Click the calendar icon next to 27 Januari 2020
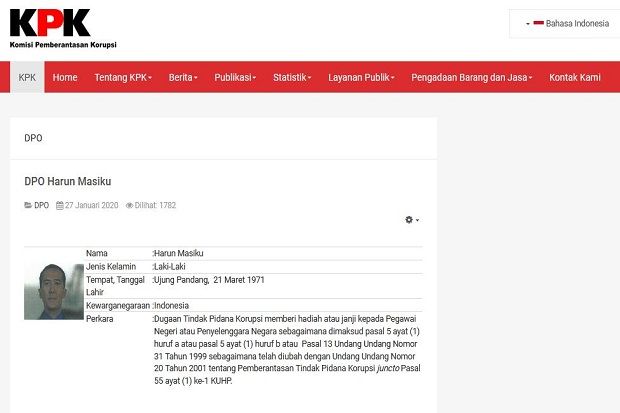The image size is (620, 413). click(60, 205)
